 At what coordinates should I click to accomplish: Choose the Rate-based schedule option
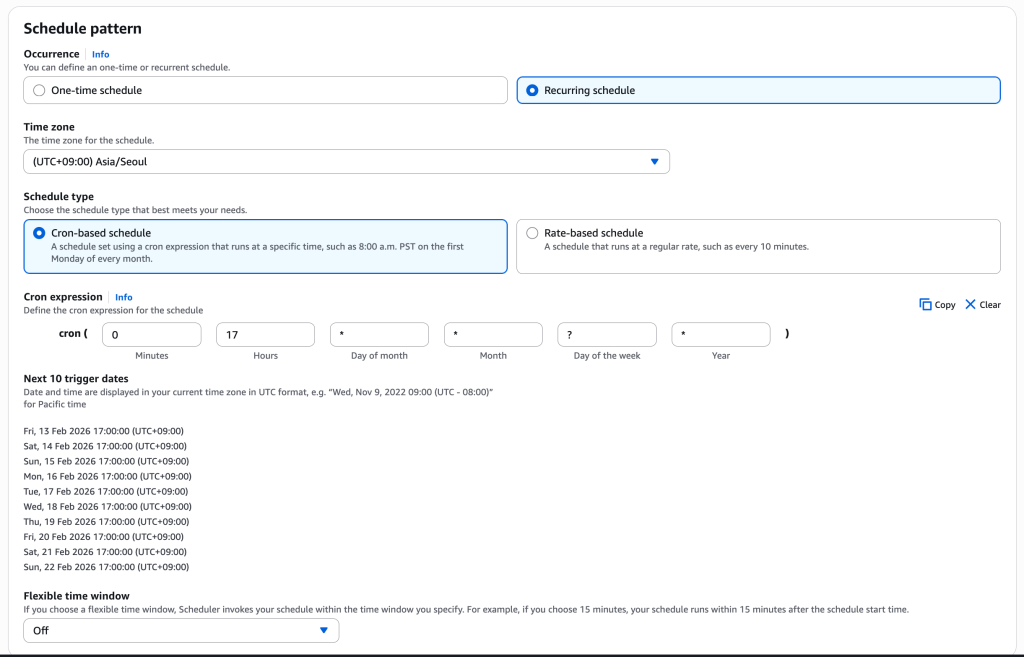[532, 233]
